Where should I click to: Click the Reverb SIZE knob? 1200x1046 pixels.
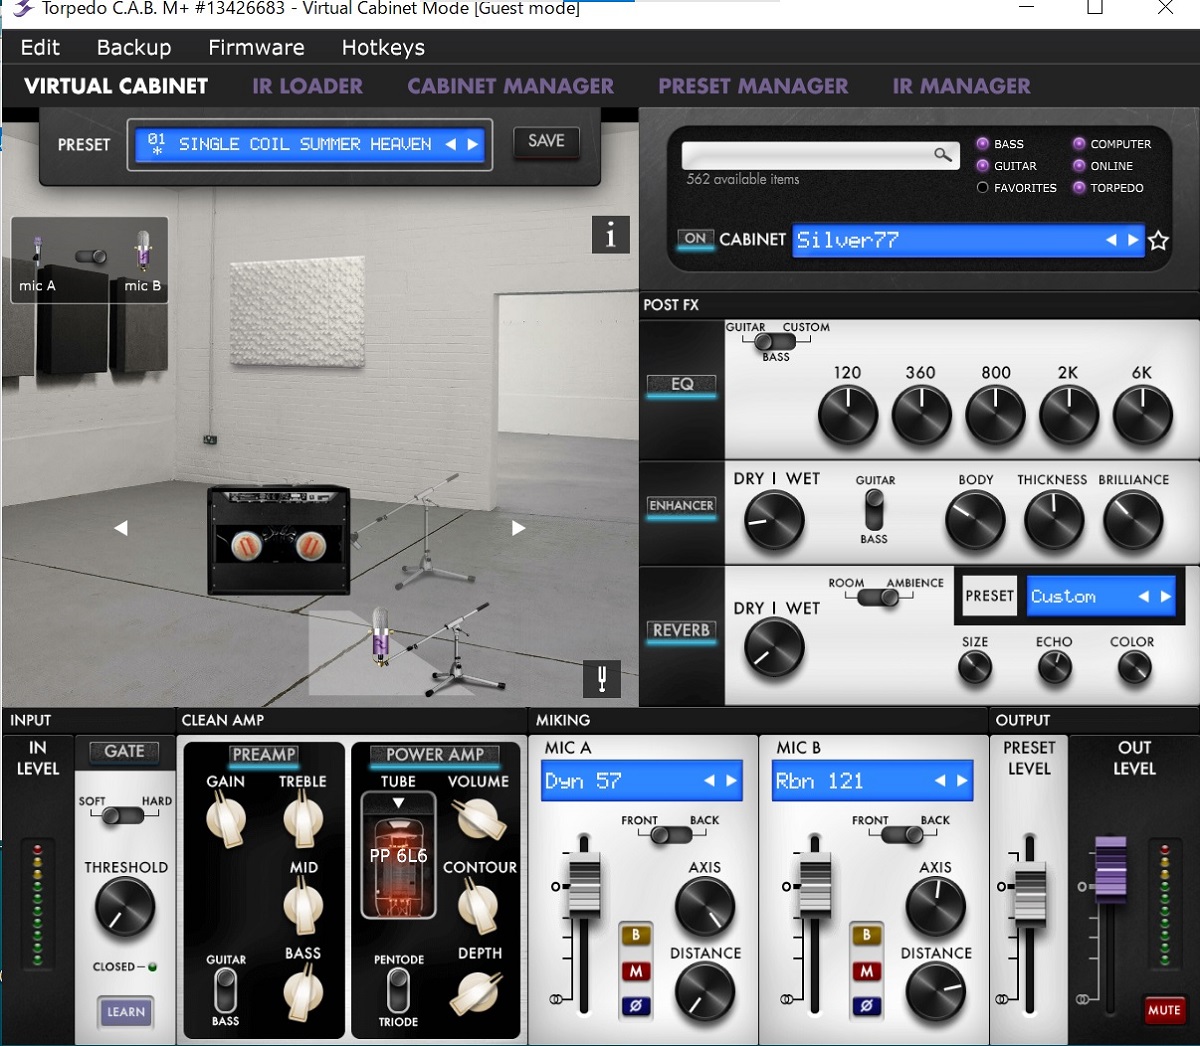(975, 667)
